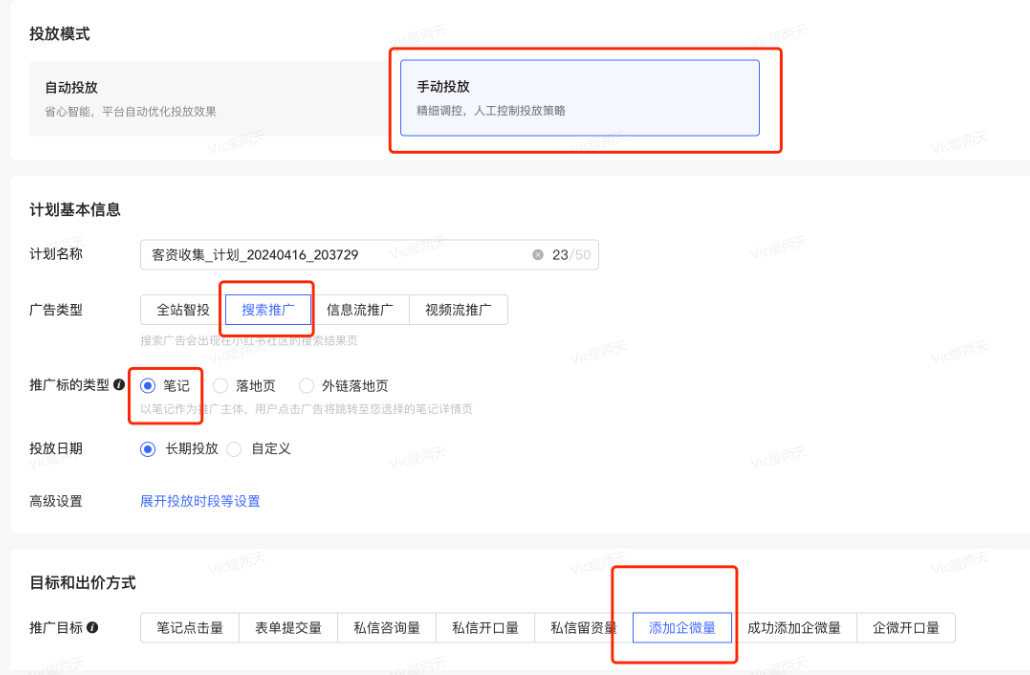
Task: Select the 手动投放 delivery mode
Action: coord(583,97)
